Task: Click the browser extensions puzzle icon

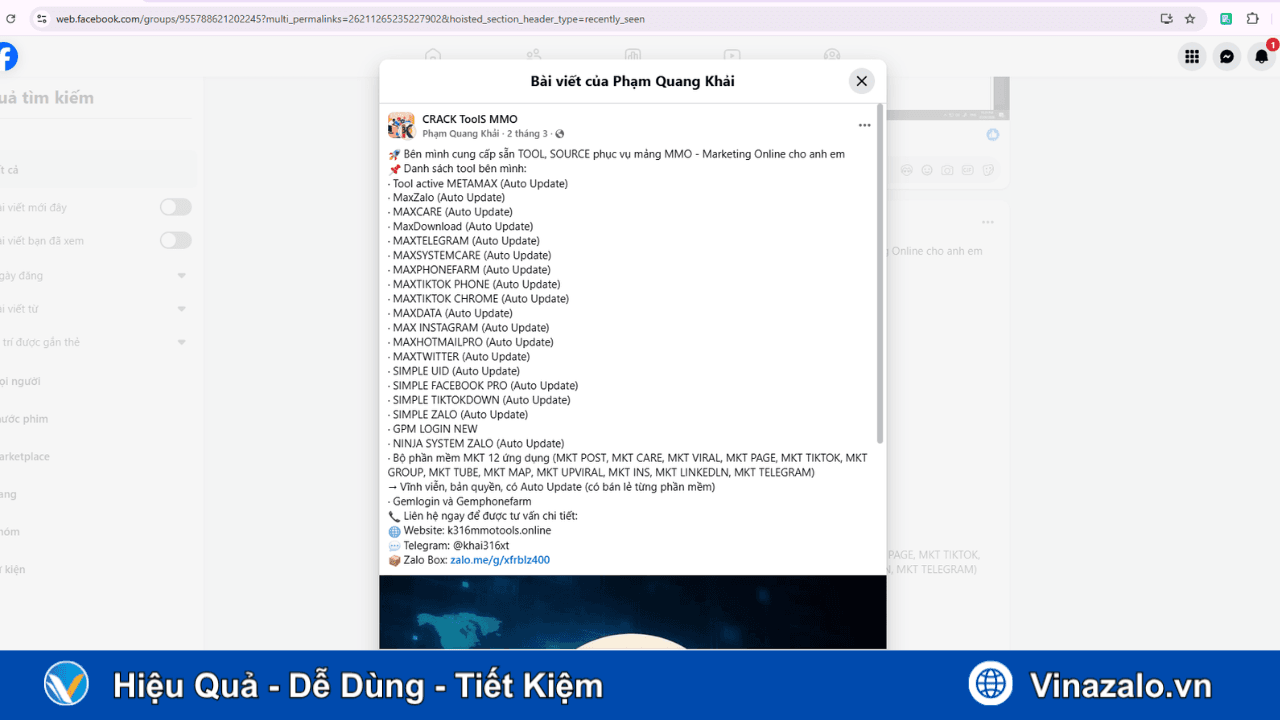Action: click(1251, 18)
